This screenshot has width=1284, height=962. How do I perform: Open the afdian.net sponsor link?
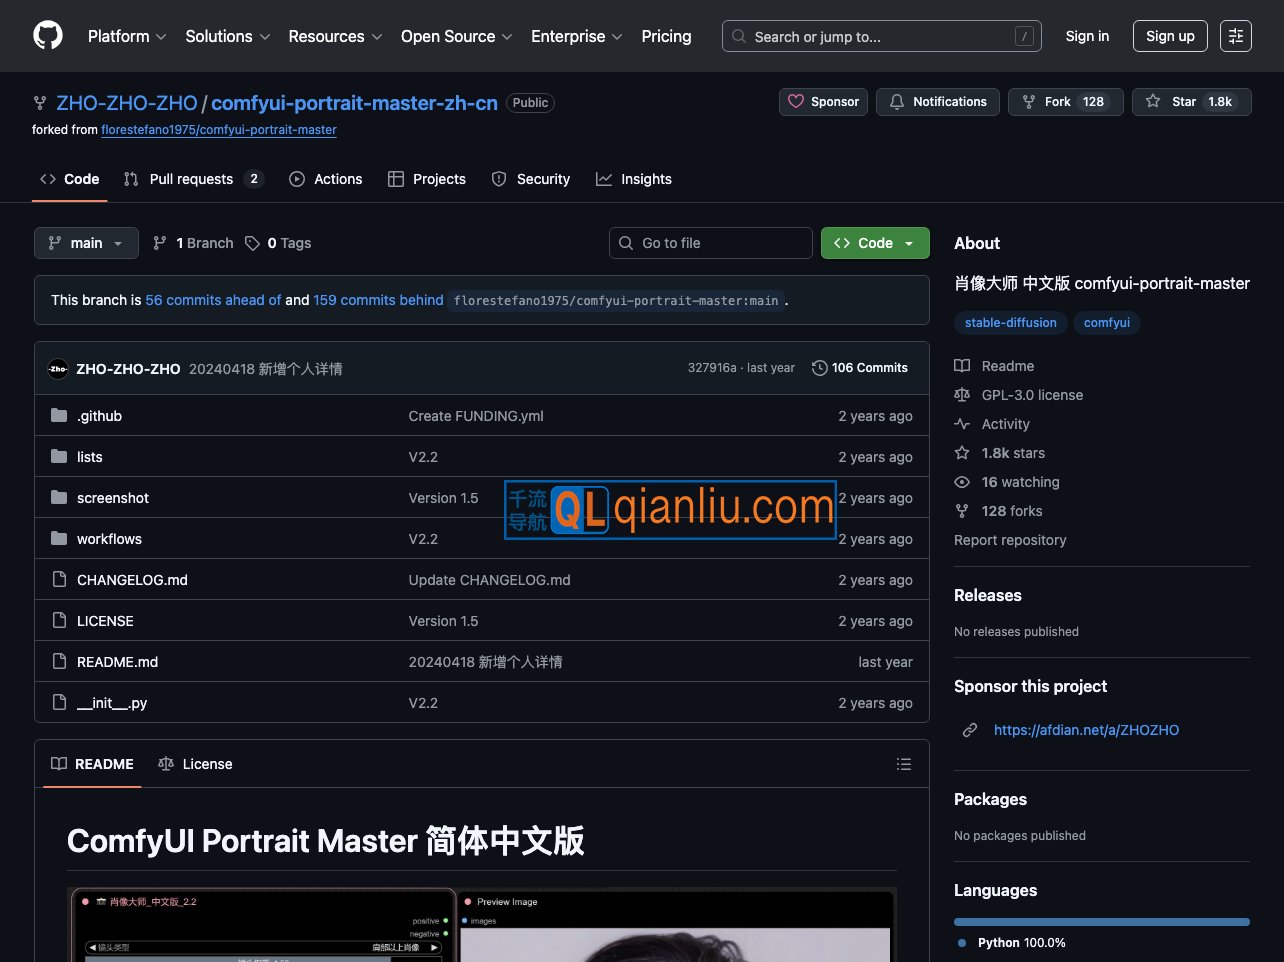pyautogui.click(x=1086, y=730)
